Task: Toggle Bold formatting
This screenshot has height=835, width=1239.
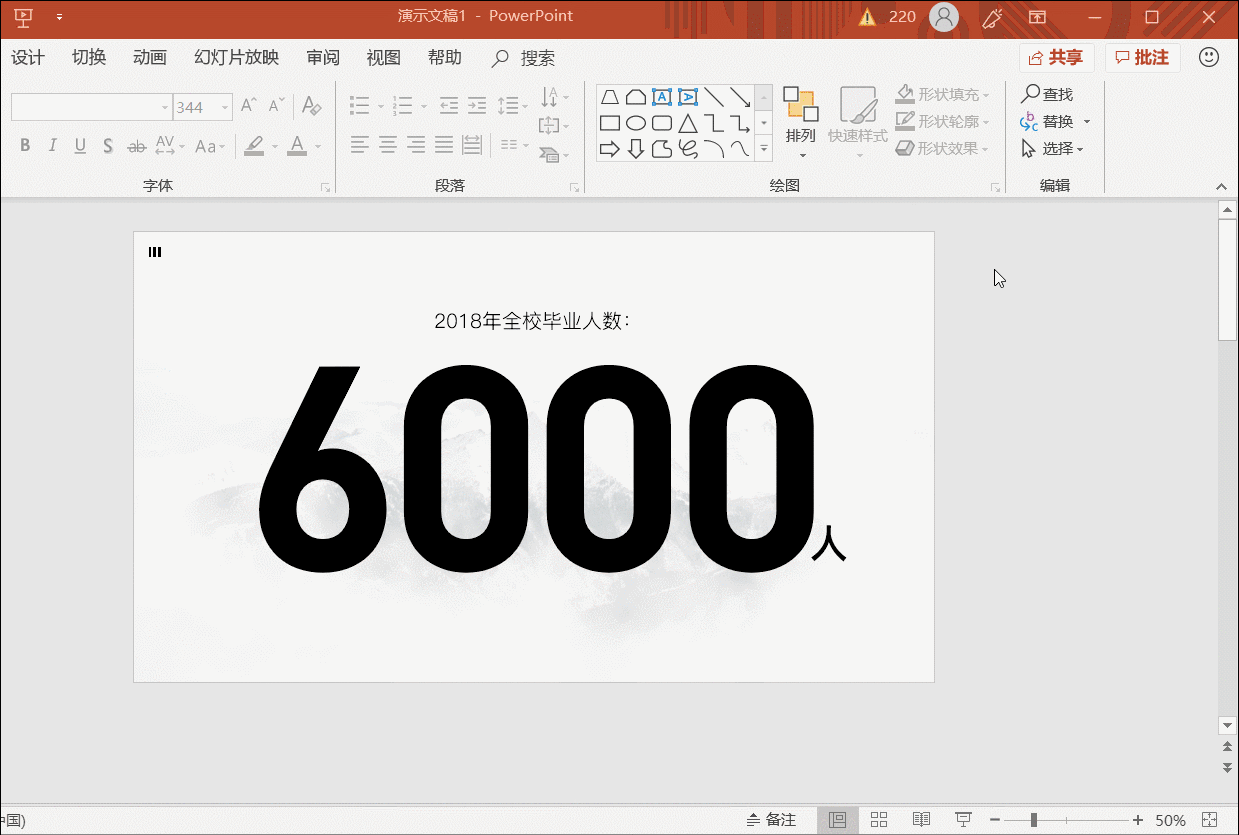Action: coord(25,146)
